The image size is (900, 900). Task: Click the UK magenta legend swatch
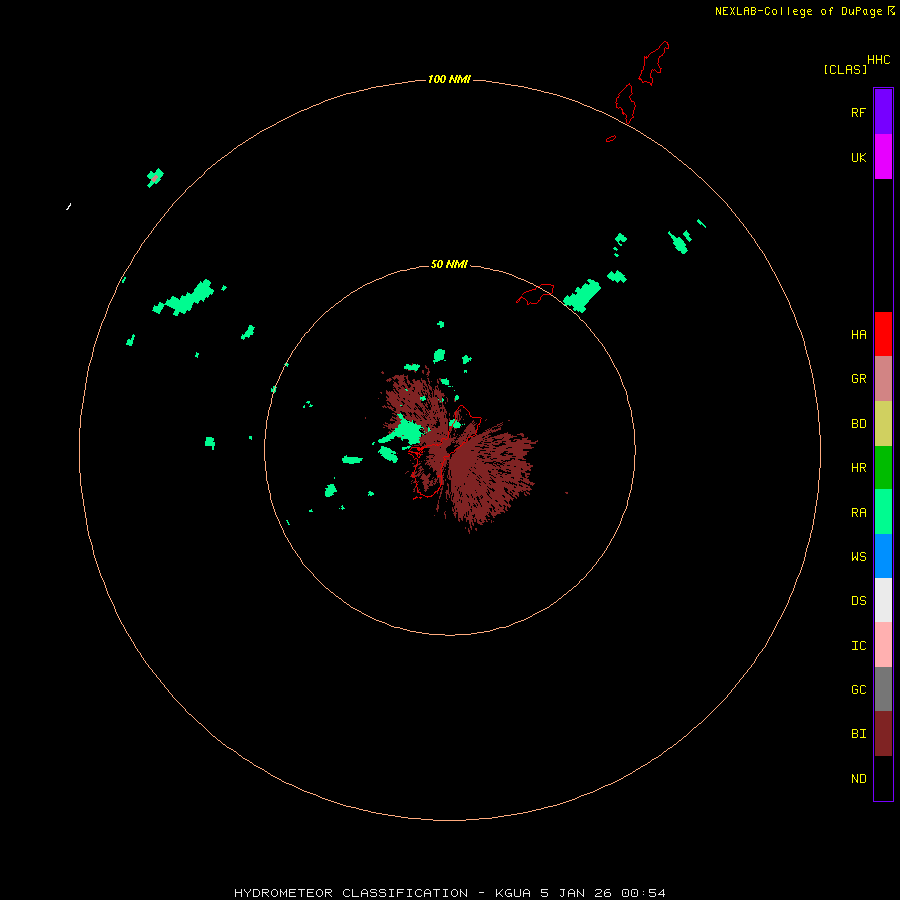(x=883, y=157)
